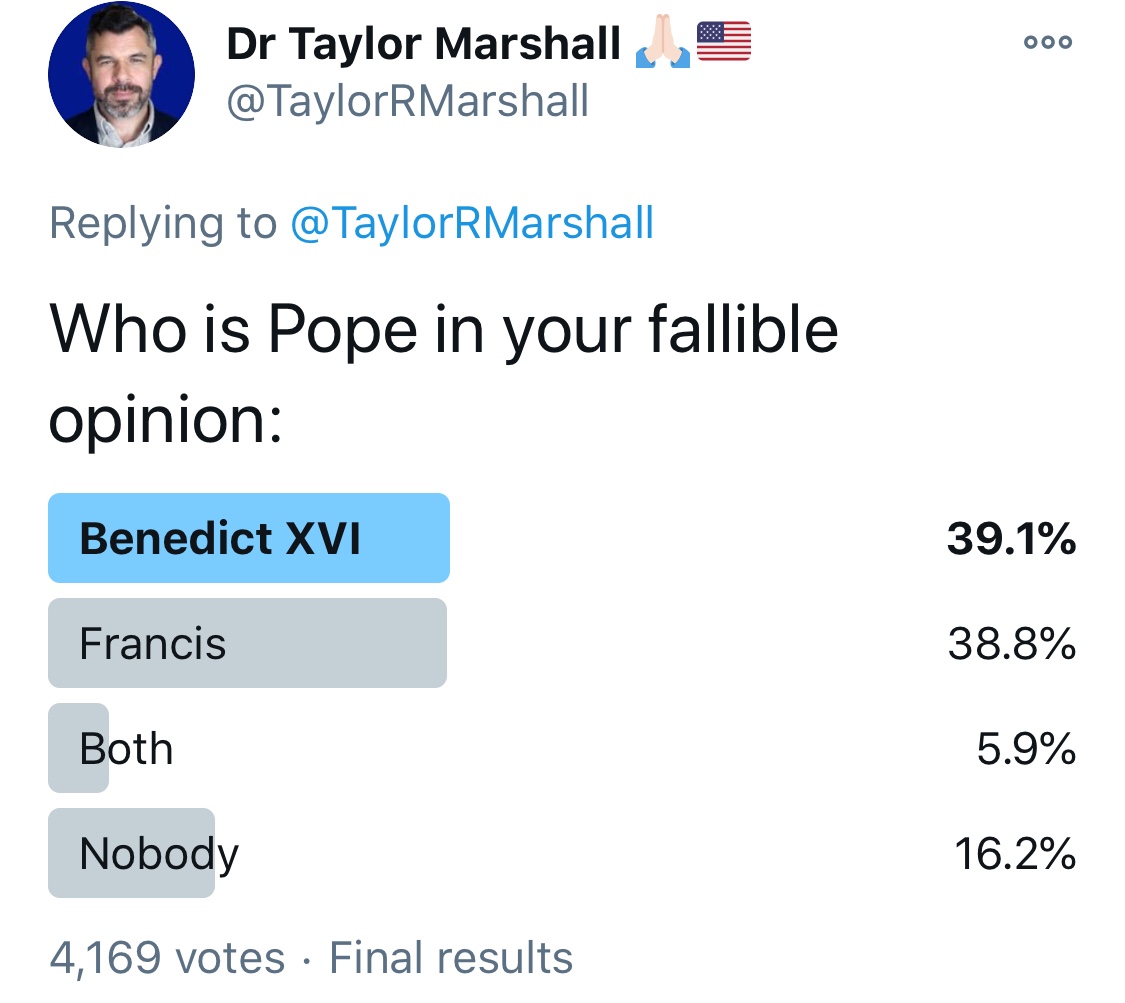
Task: Click the 39.1% result value
Action: pyautogui.click(x=1012, y=539)
